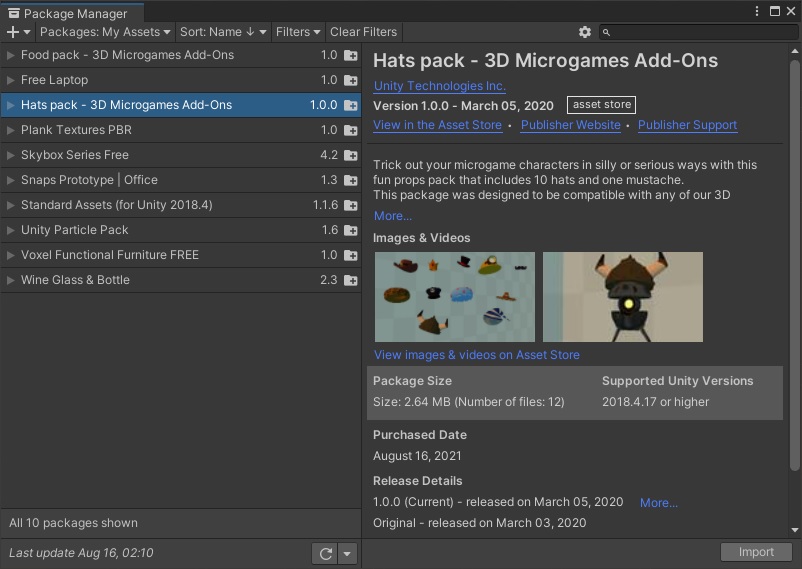Select the Package Manager tab
Viewport: 802px width, 569px height.
tap(72, 13)
